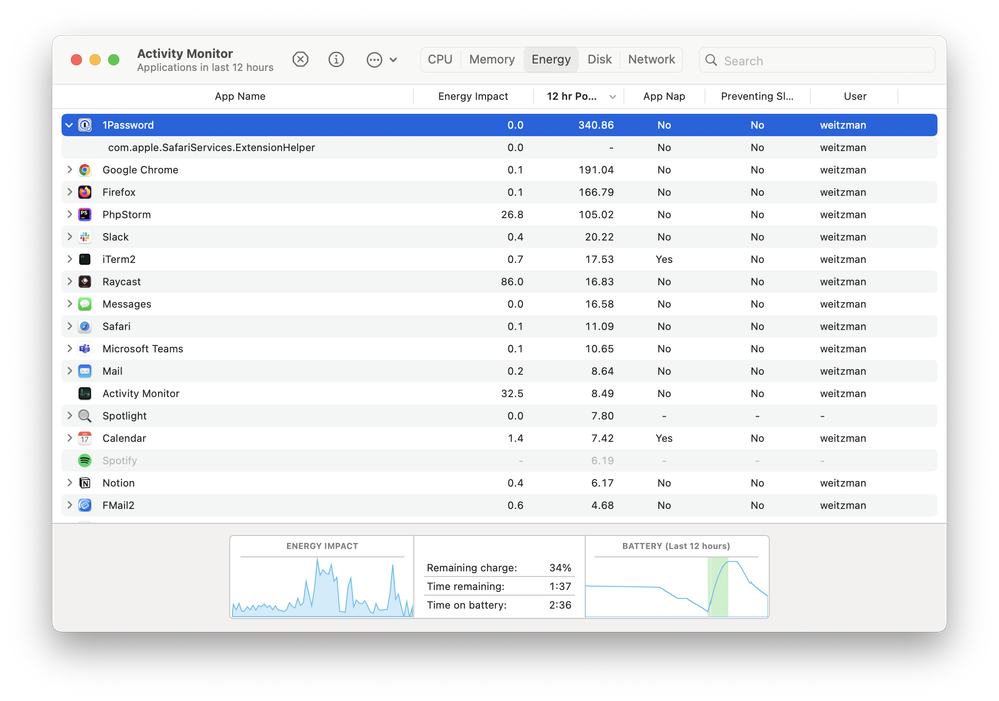Click the Notion app icon
Screen dimensions: 999x701
tap(85, 482)
